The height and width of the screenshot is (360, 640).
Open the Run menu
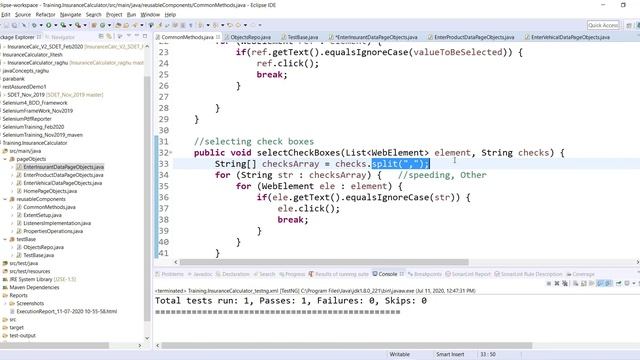pos(131,15)
